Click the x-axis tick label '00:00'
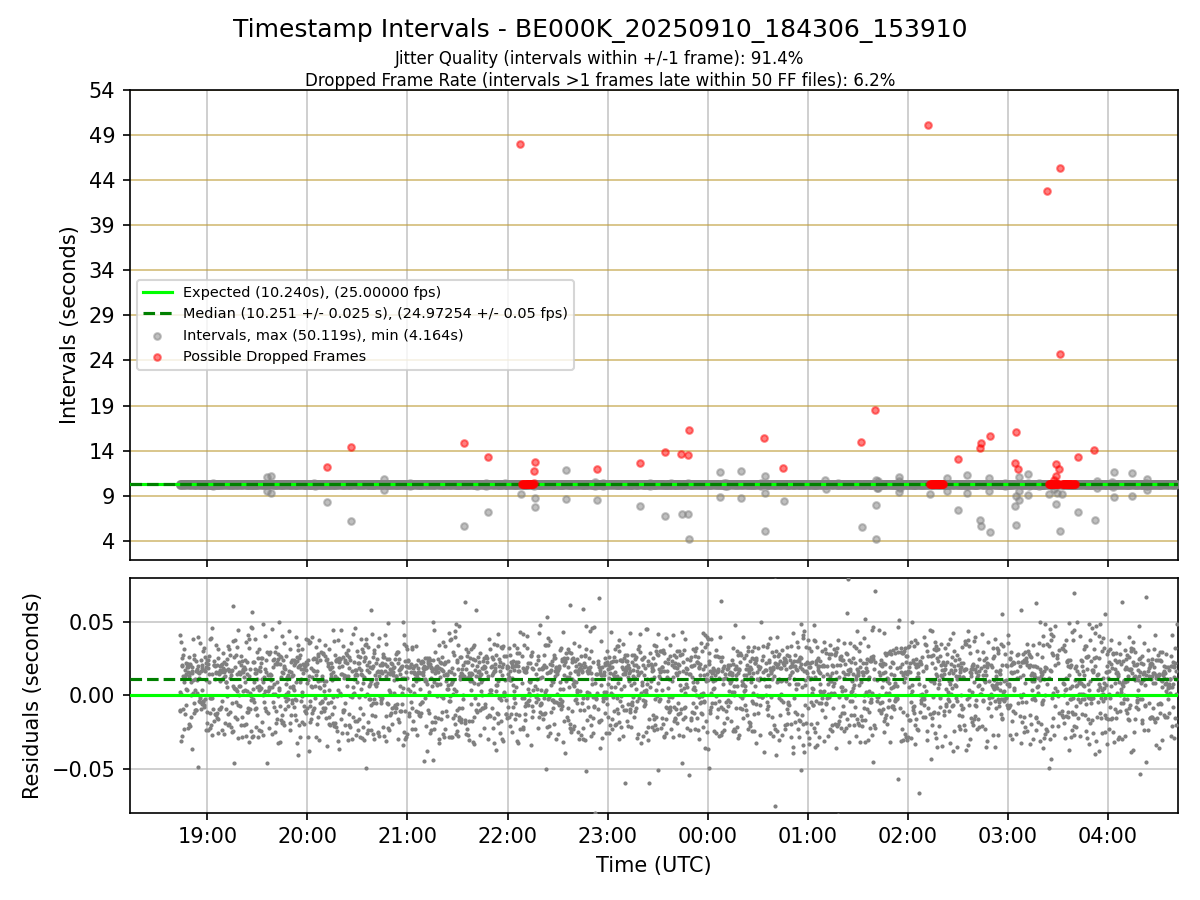The width and height of the screenshot is (1200, 900). [708, 835]
